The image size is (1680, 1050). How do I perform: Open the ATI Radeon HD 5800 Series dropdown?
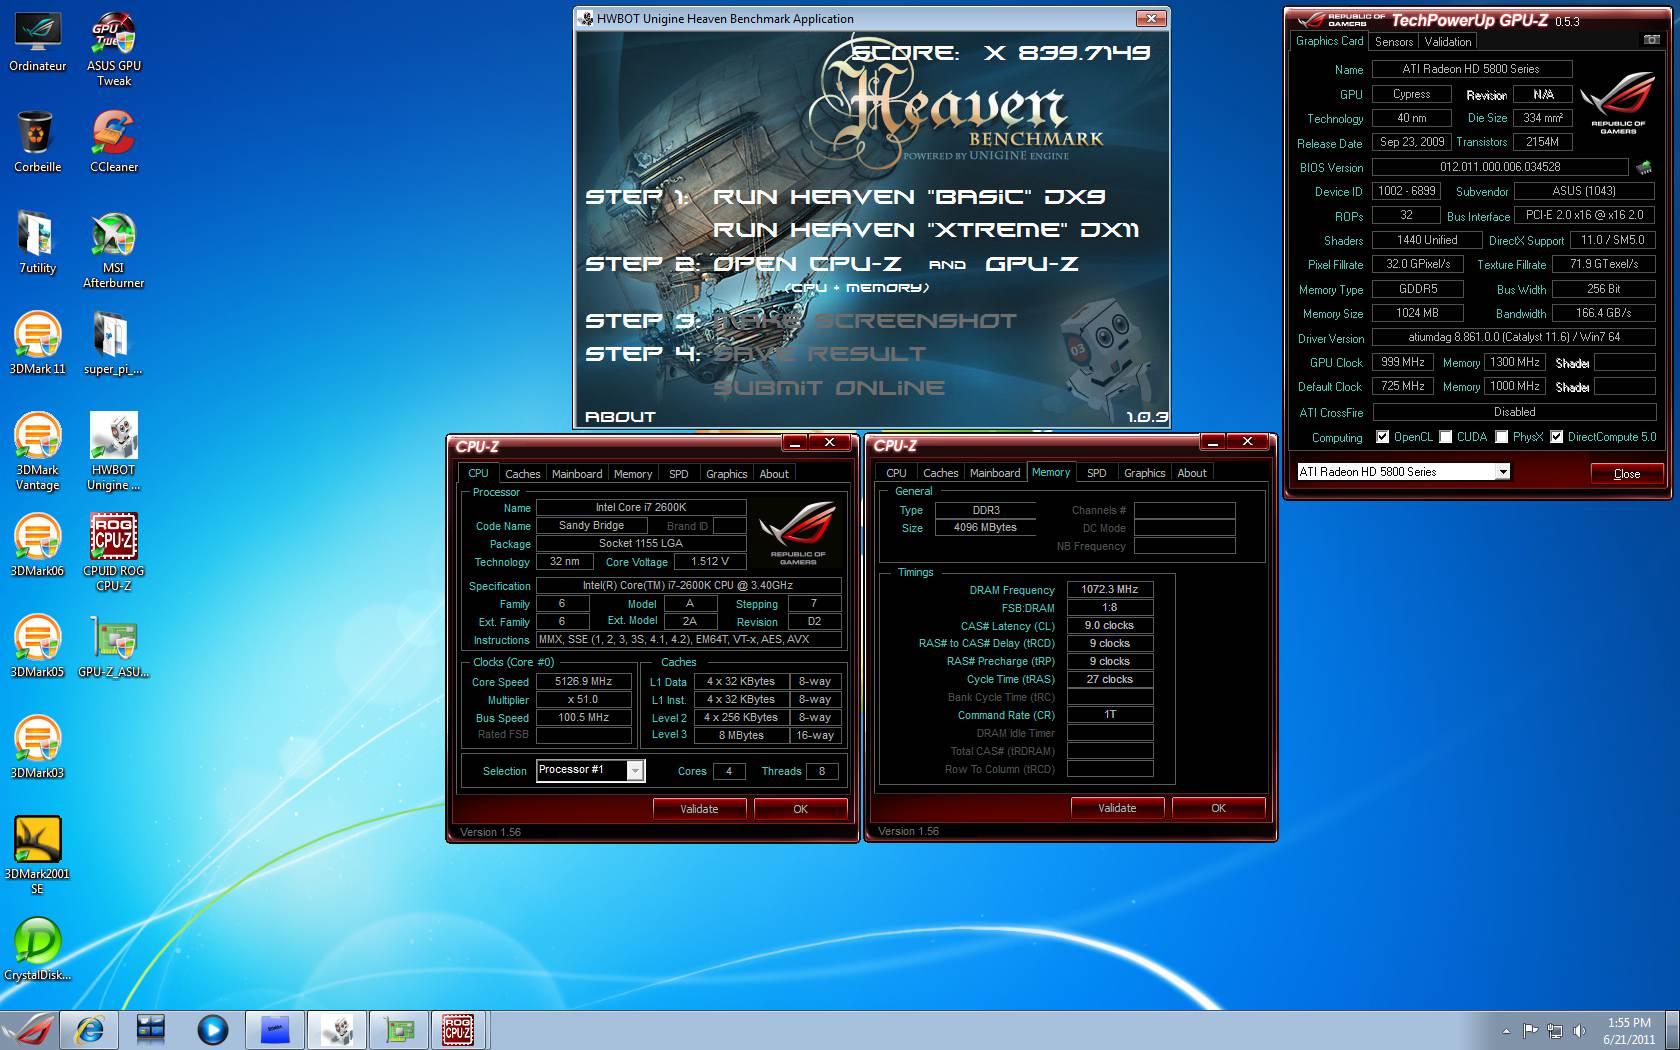click(1403, 472)
